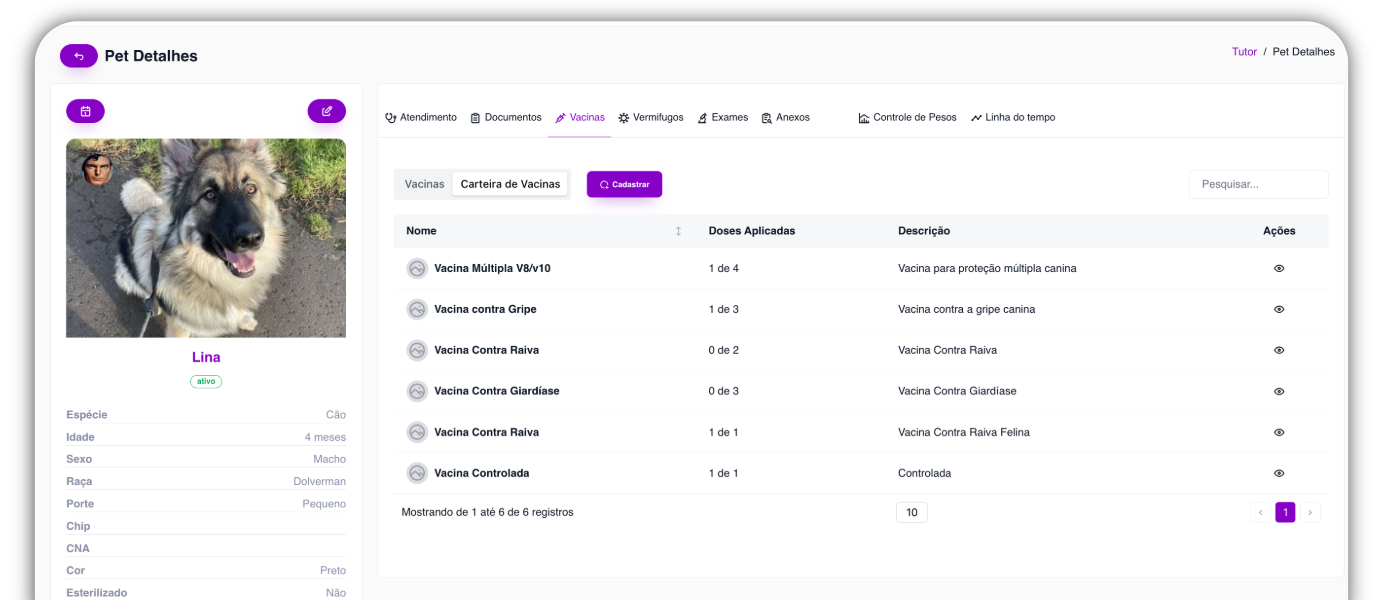
Task: View Vacina Controlada via the eye icon
Action: coord(1279,473)
